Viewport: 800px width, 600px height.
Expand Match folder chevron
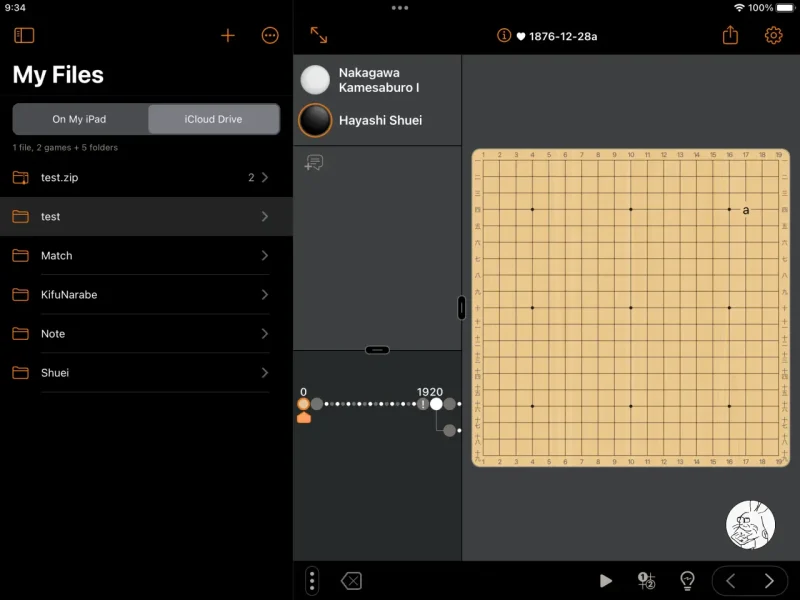click(265, 256)
